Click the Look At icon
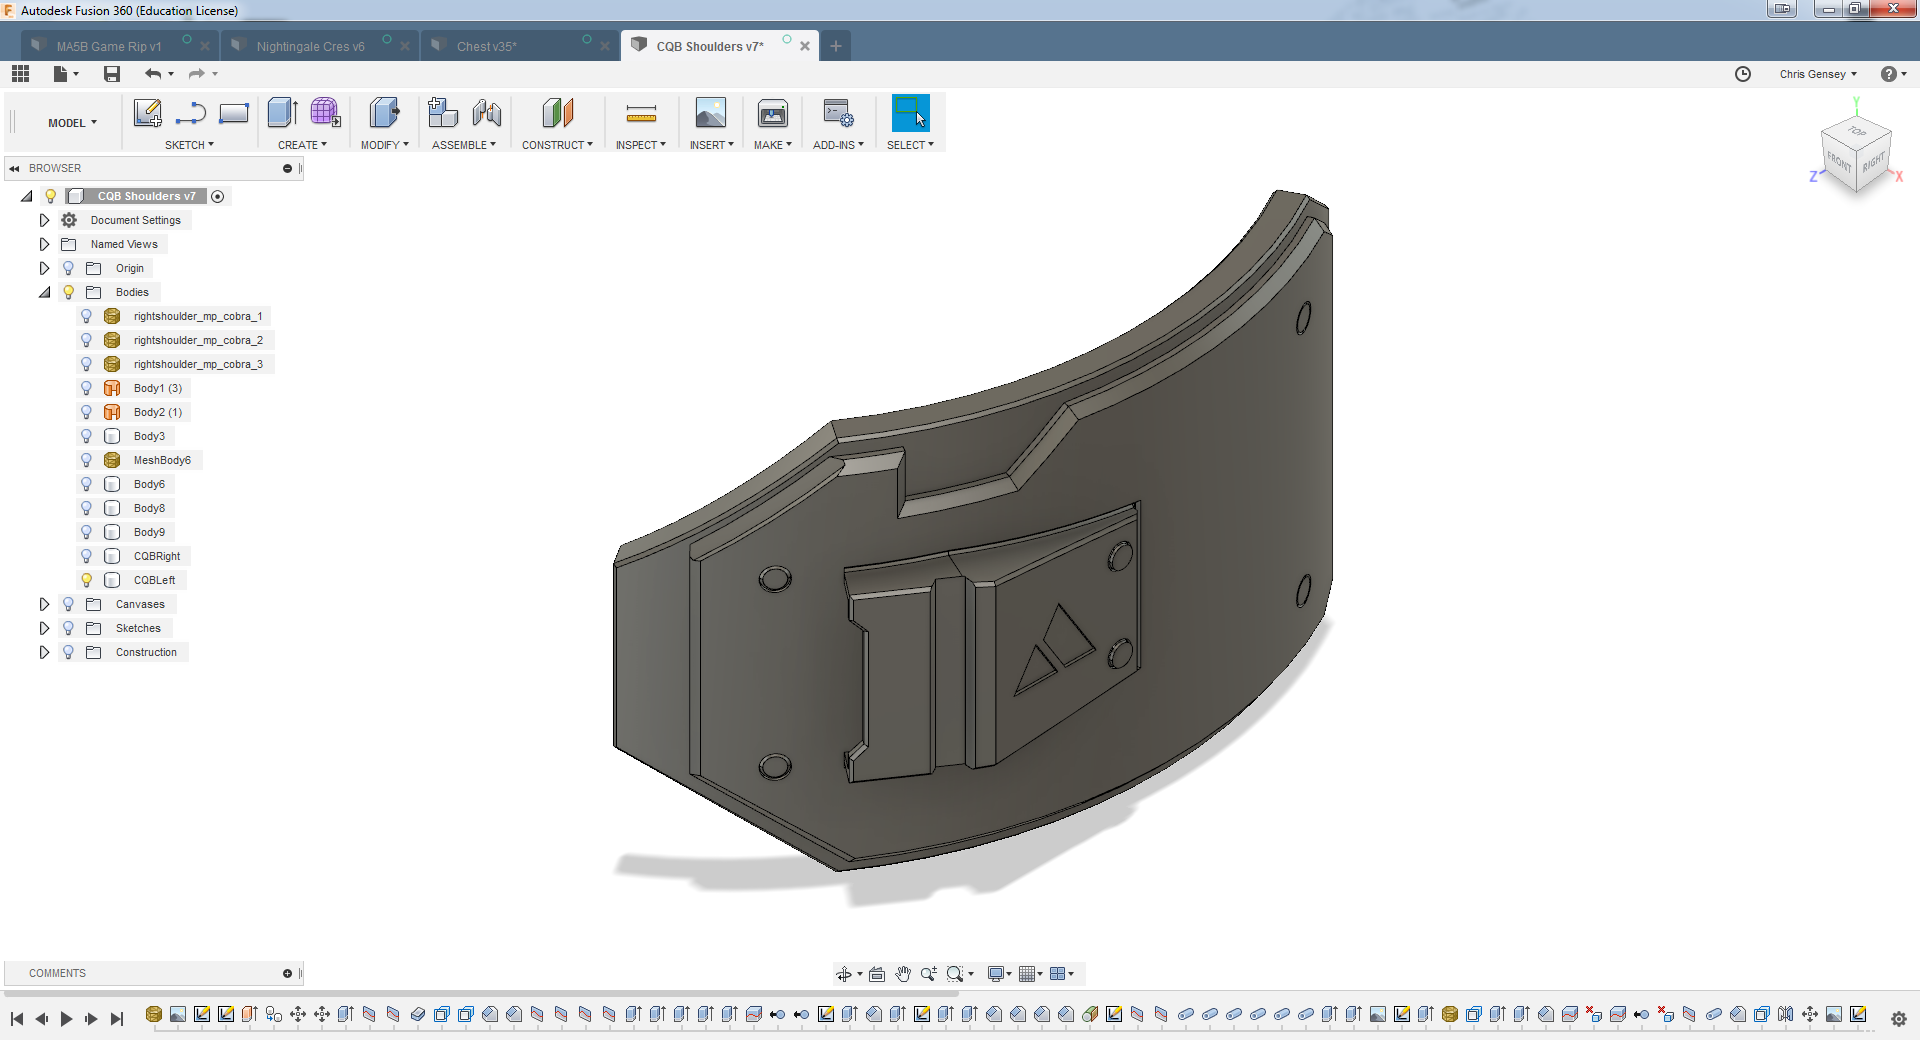Screen dimensions: 1920x1040 click(877, 974)
